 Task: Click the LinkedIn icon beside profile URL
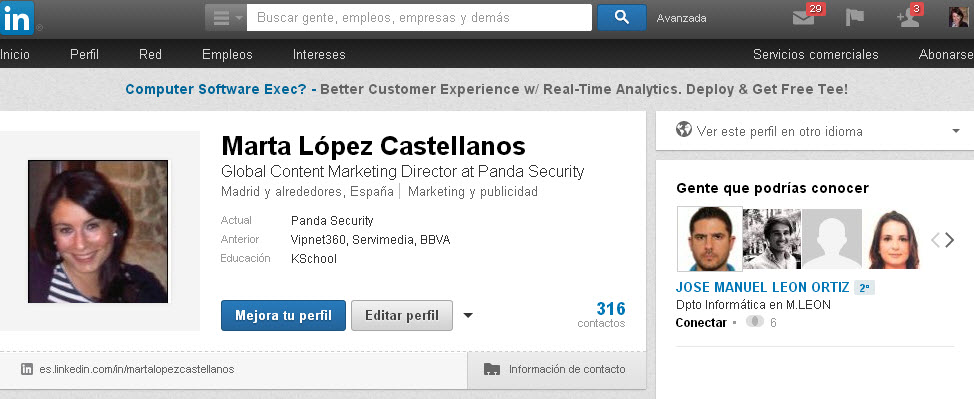click(27, 369)
